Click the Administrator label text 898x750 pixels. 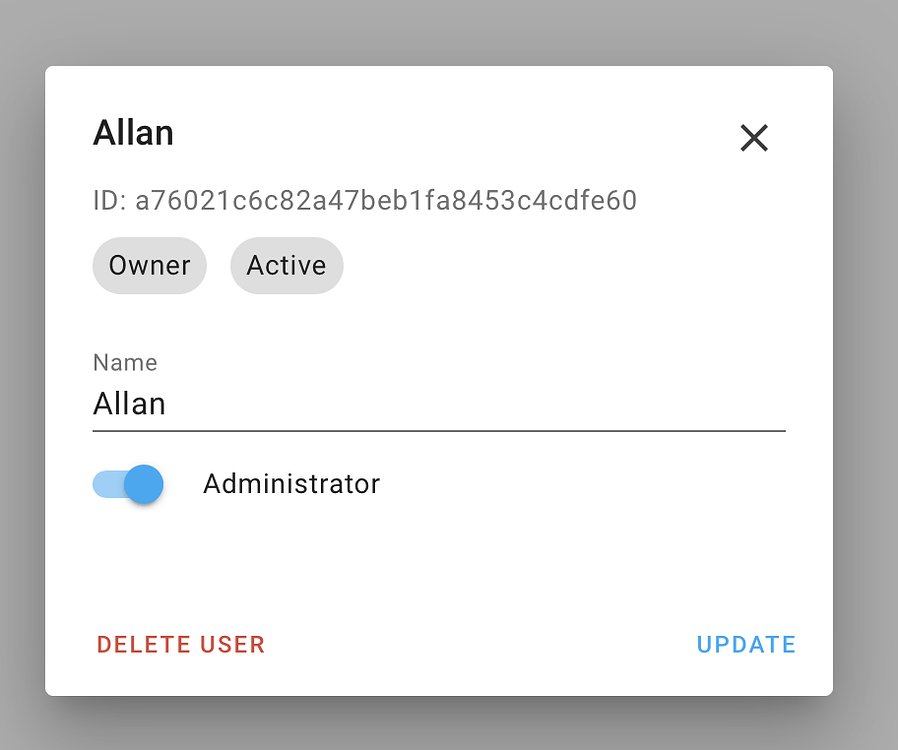pyautogui.click(x=291, y=484)
